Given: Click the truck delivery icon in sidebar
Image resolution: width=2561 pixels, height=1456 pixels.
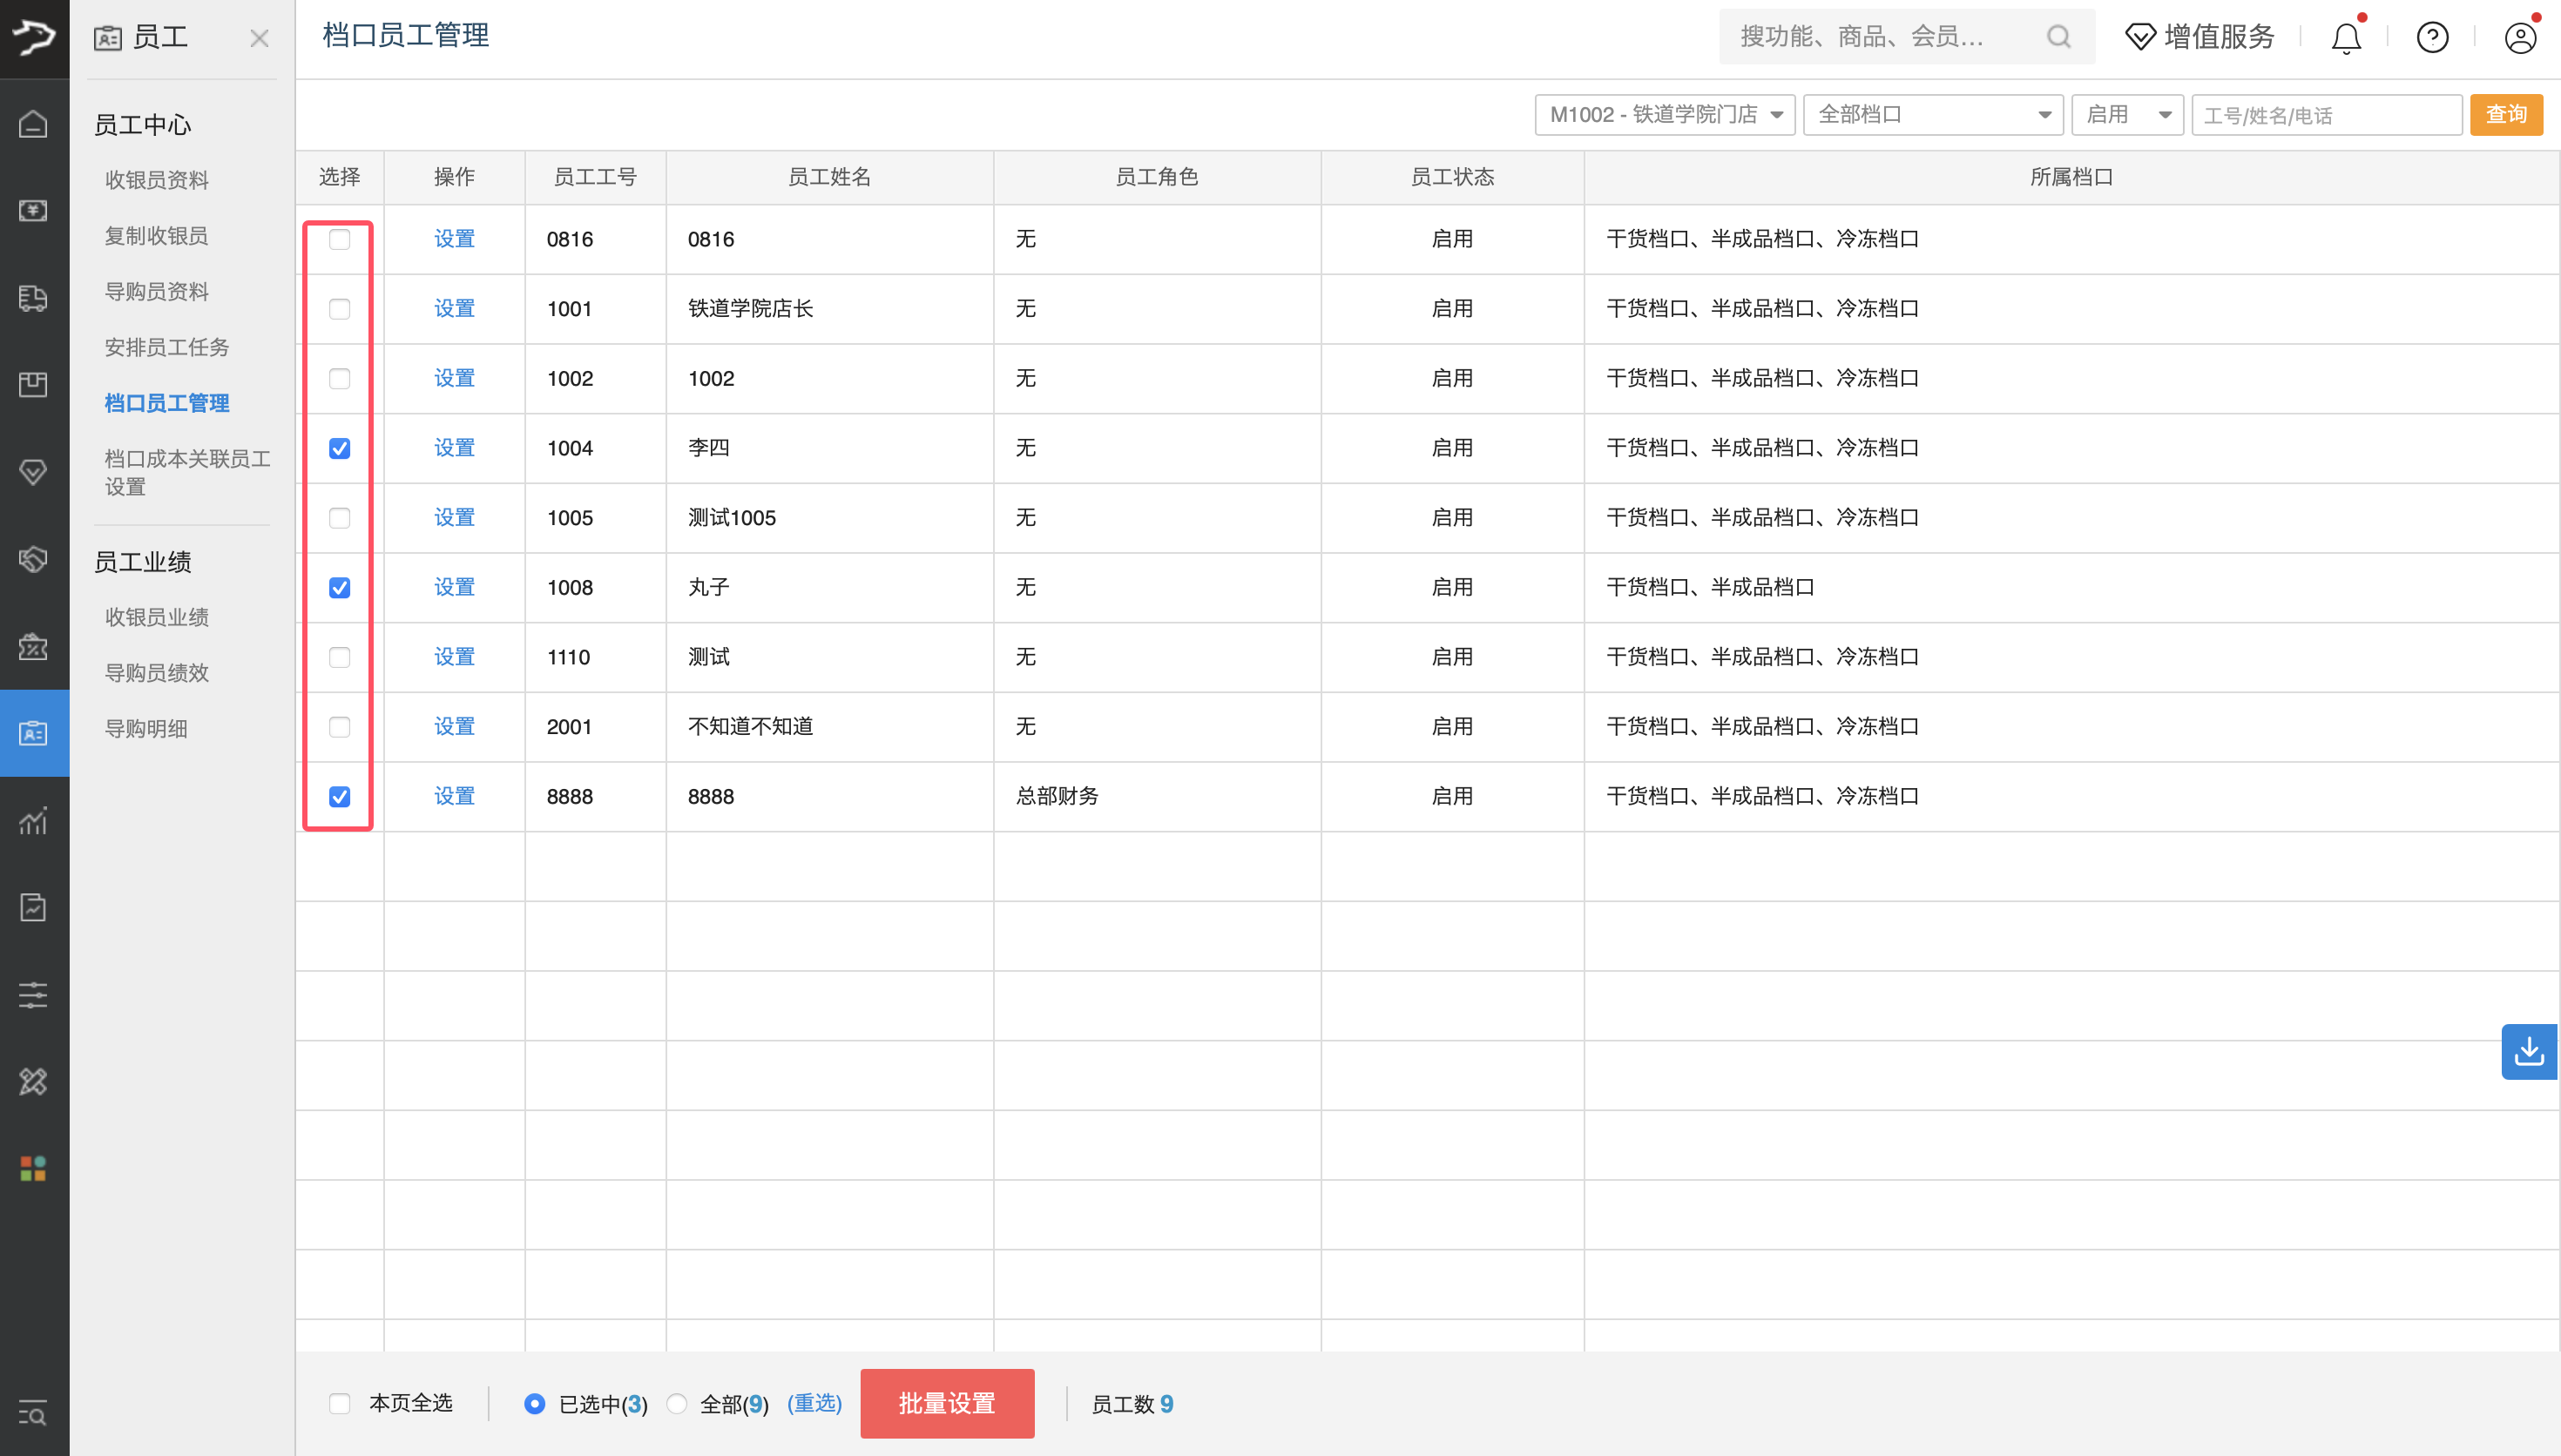Looking at the screenshot, I should pos(33,298).
